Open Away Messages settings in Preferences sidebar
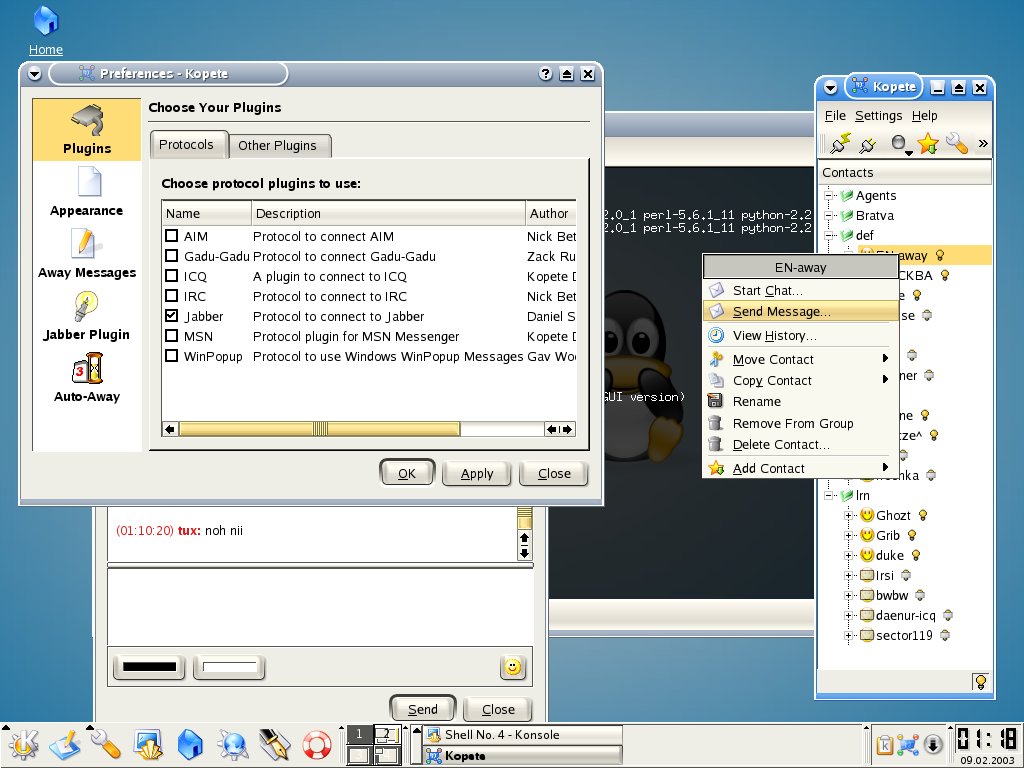 pyautogui.click(x=87, y=253)
